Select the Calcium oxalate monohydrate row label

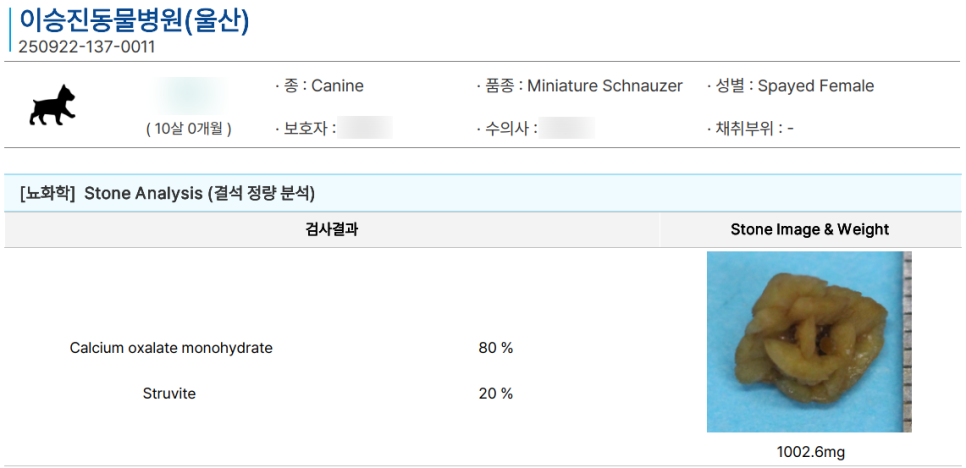pyautogui.click(x=171, y=348)
